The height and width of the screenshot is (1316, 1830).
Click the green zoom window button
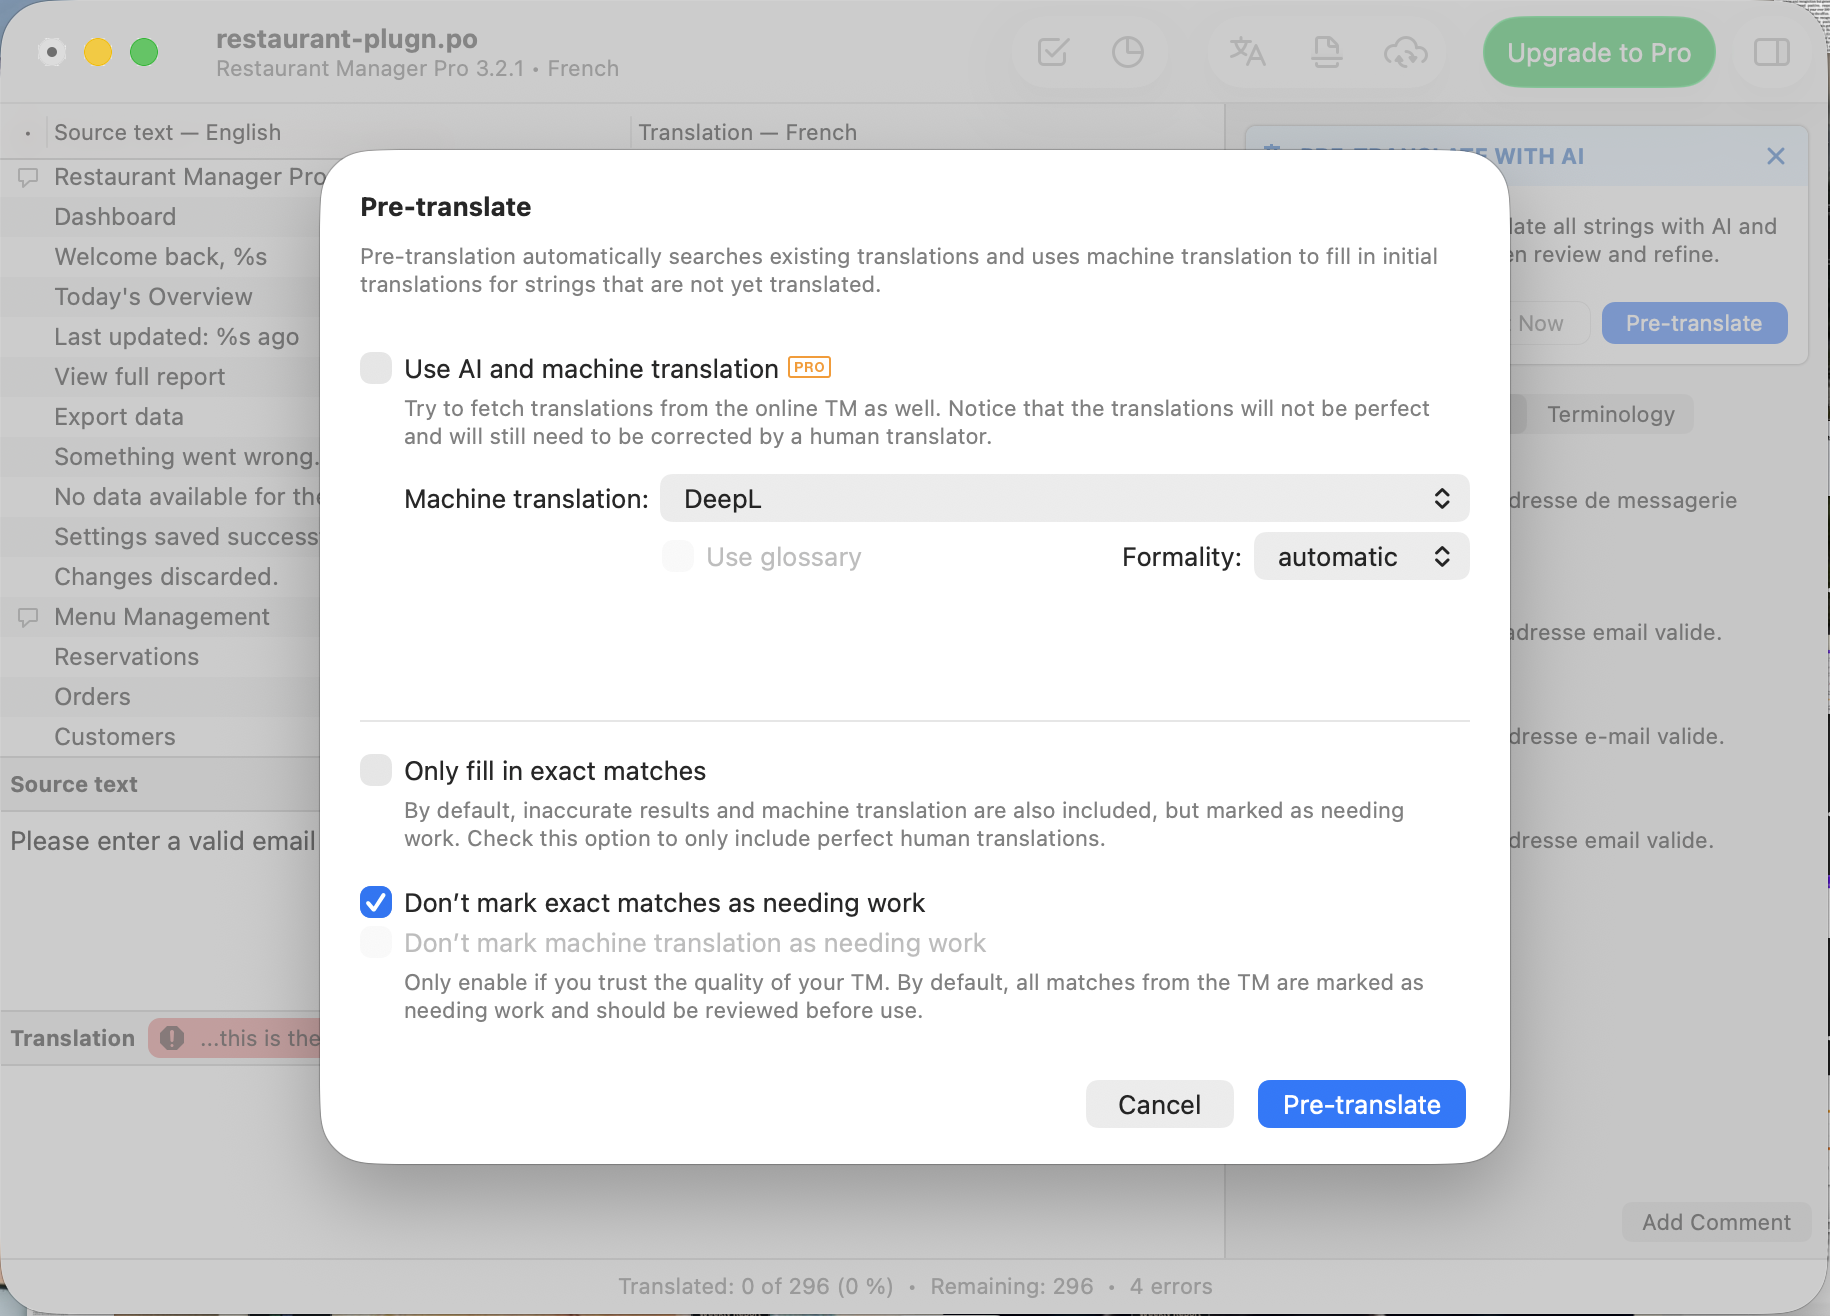pos(144,52)
